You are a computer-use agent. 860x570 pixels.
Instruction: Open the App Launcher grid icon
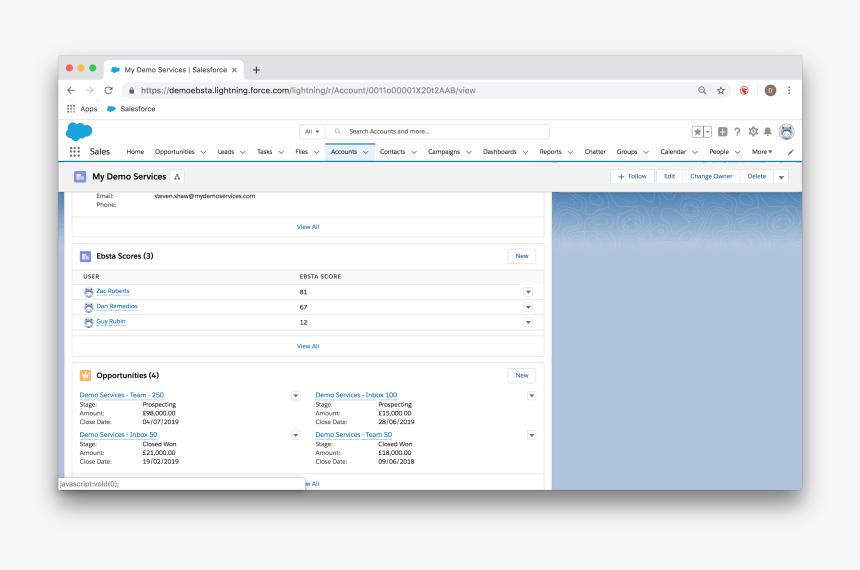tap(75, 152)
